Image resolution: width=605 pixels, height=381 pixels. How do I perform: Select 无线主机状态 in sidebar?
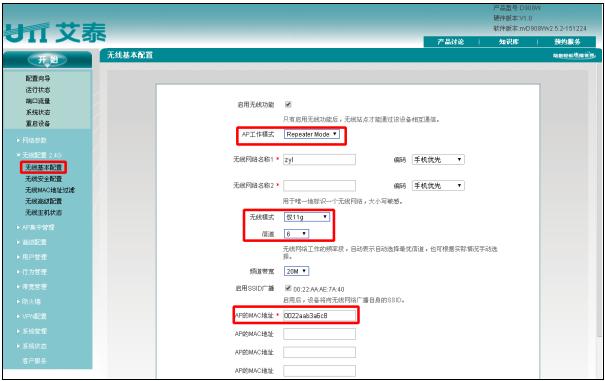point(44,212)
